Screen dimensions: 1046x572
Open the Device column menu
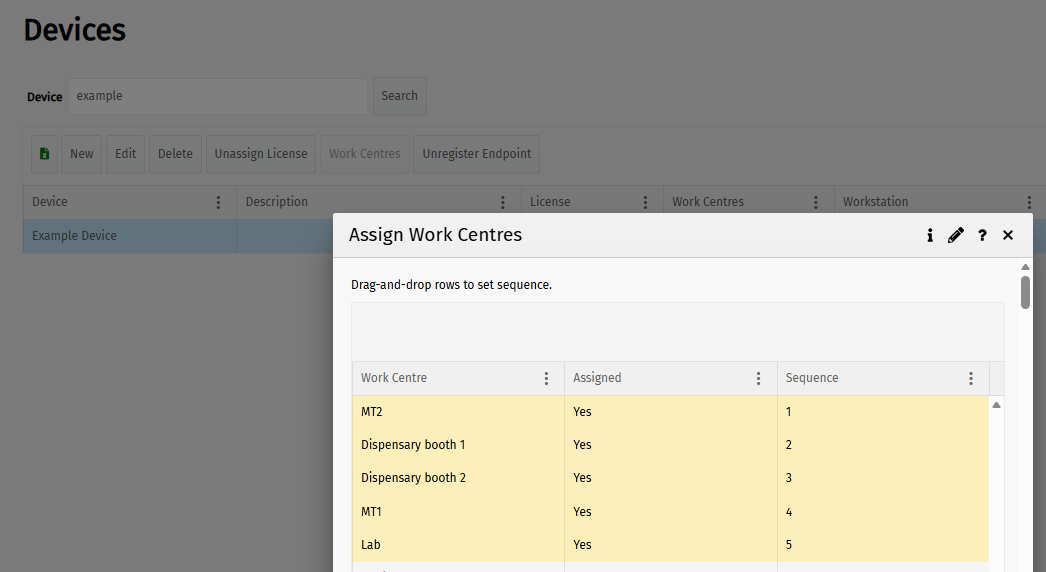pyautogui.click(x=219, y=202)
